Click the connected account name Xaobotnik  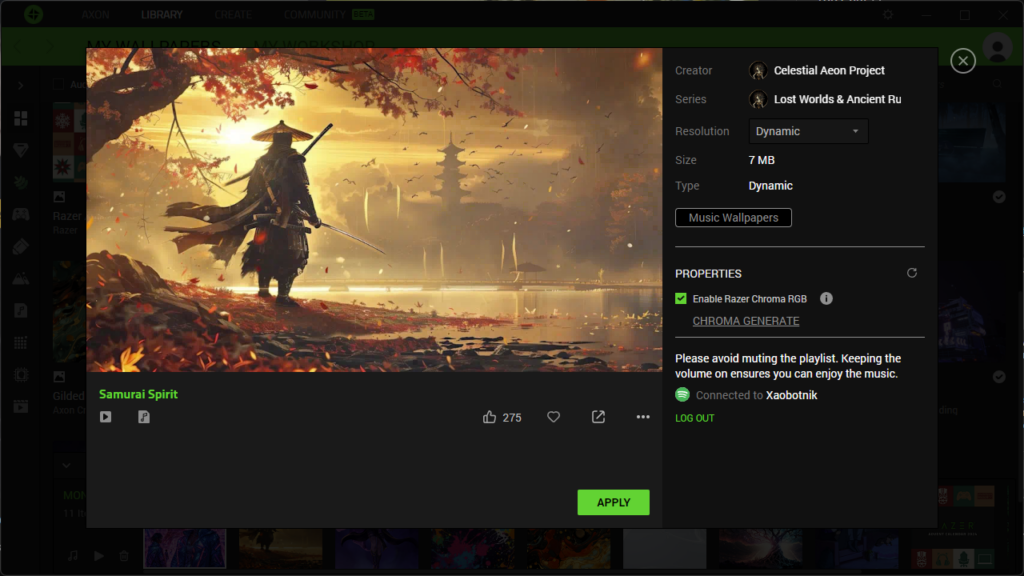point(792,395)
